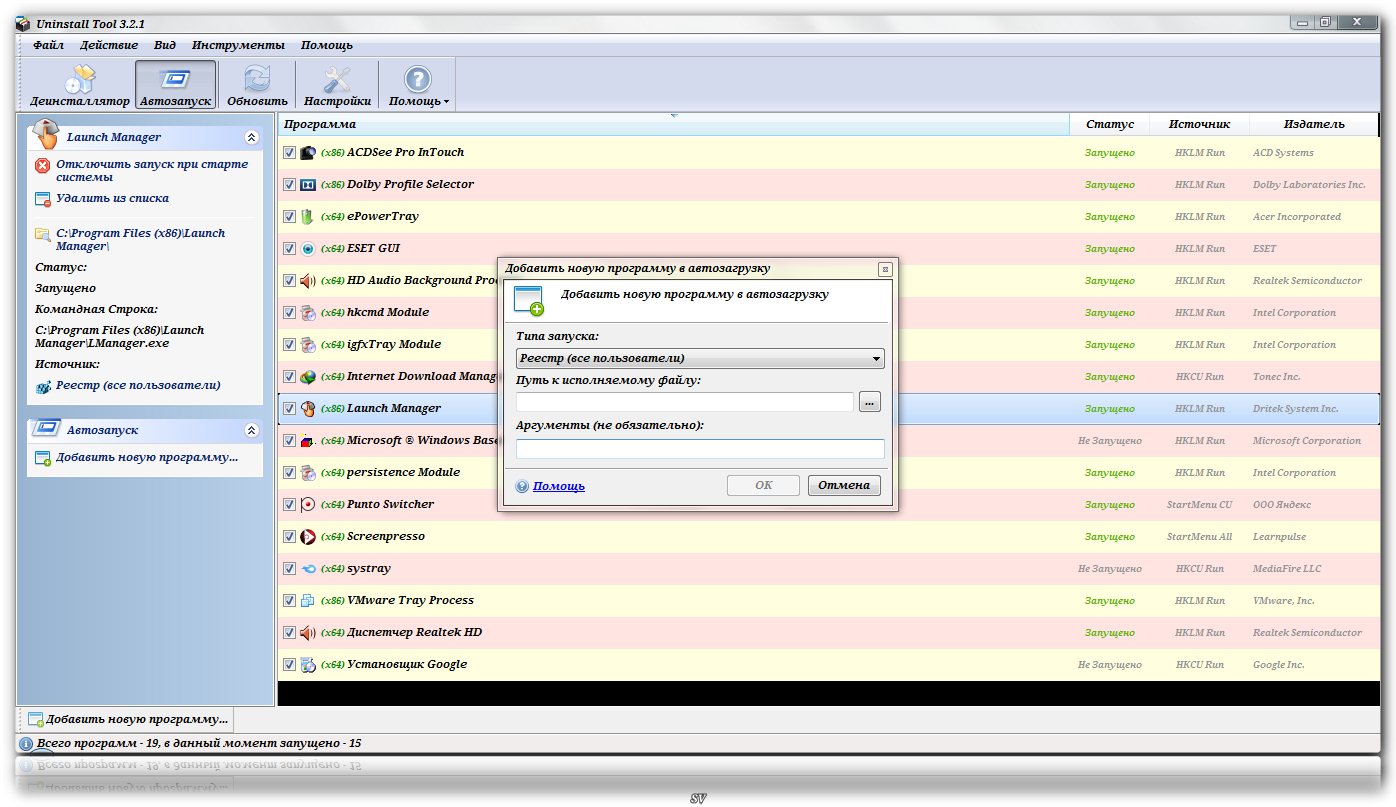Click the Помощь link in the dialog

point(558,486)
